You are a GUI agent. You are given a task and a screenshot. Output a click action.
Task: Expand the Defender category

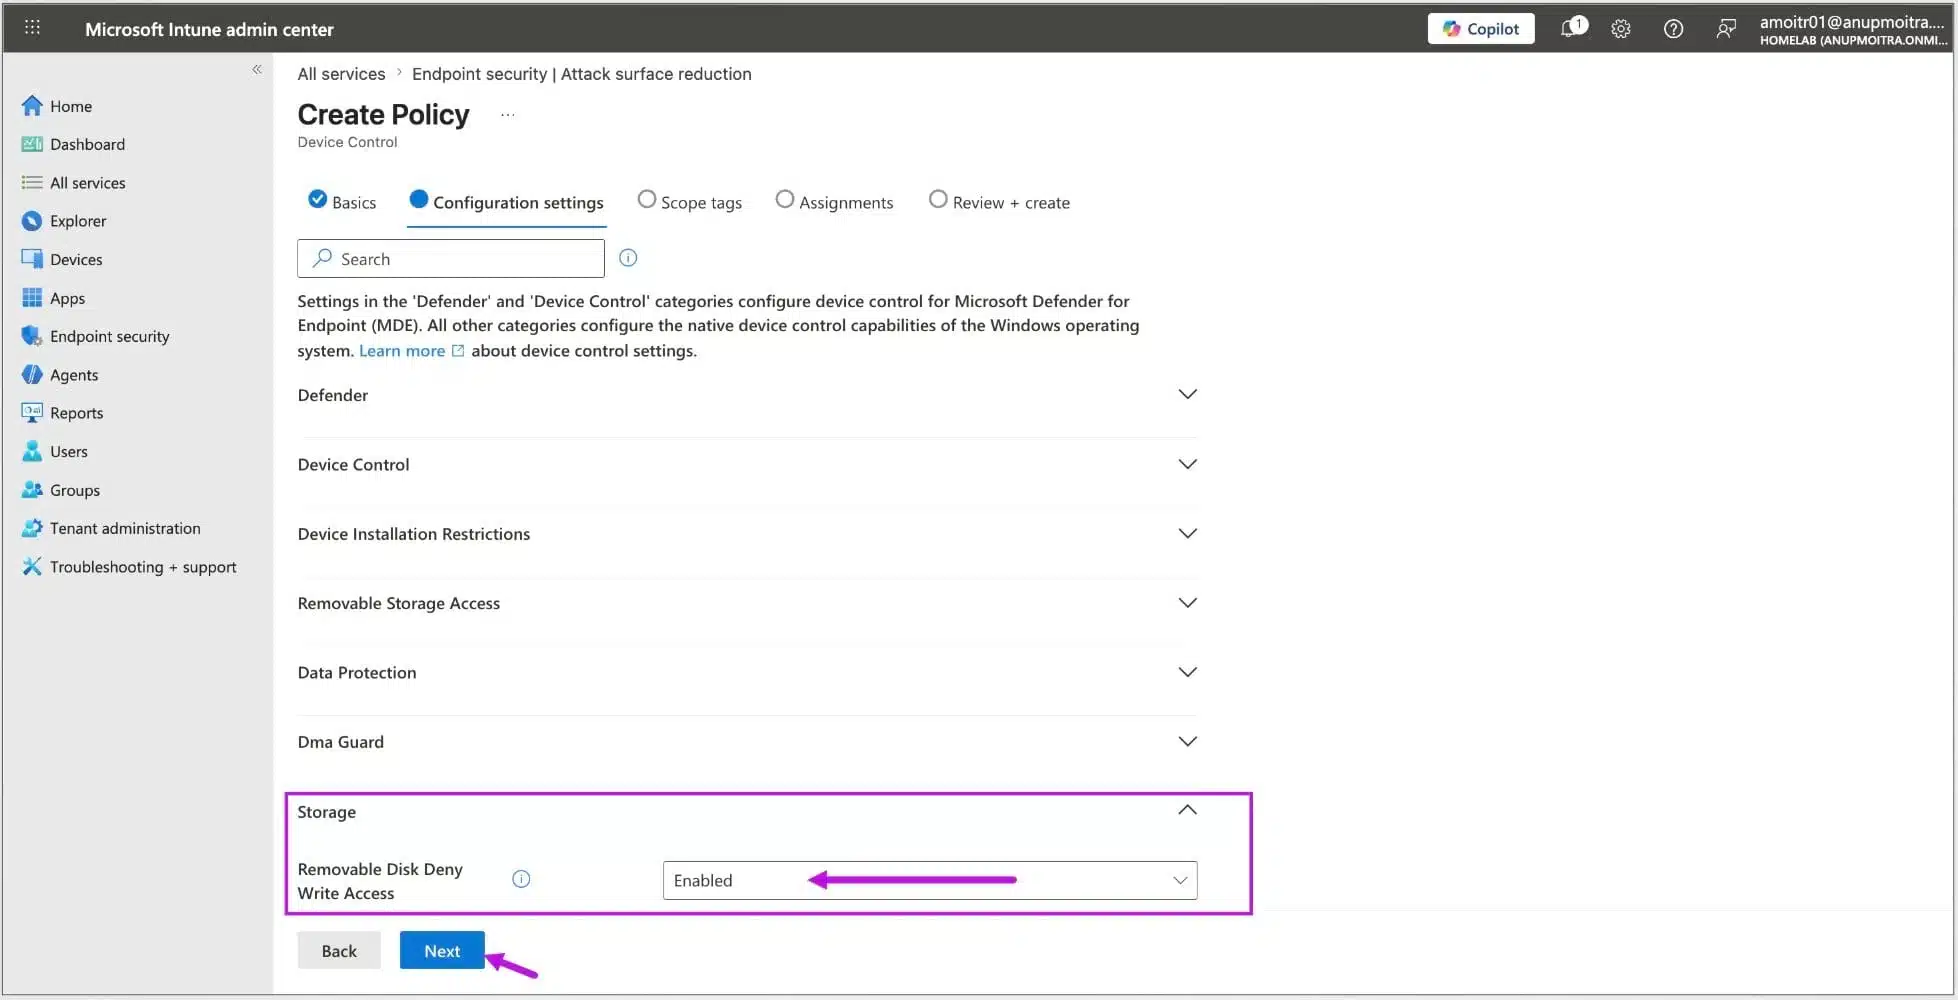pyautogui.click(x=747, y=395)
